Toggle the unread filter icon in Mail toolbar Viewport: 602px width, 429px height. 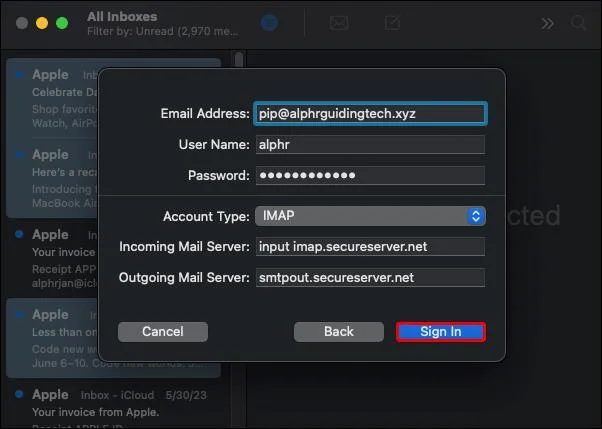pyautogui.click(x=269, y=23)
